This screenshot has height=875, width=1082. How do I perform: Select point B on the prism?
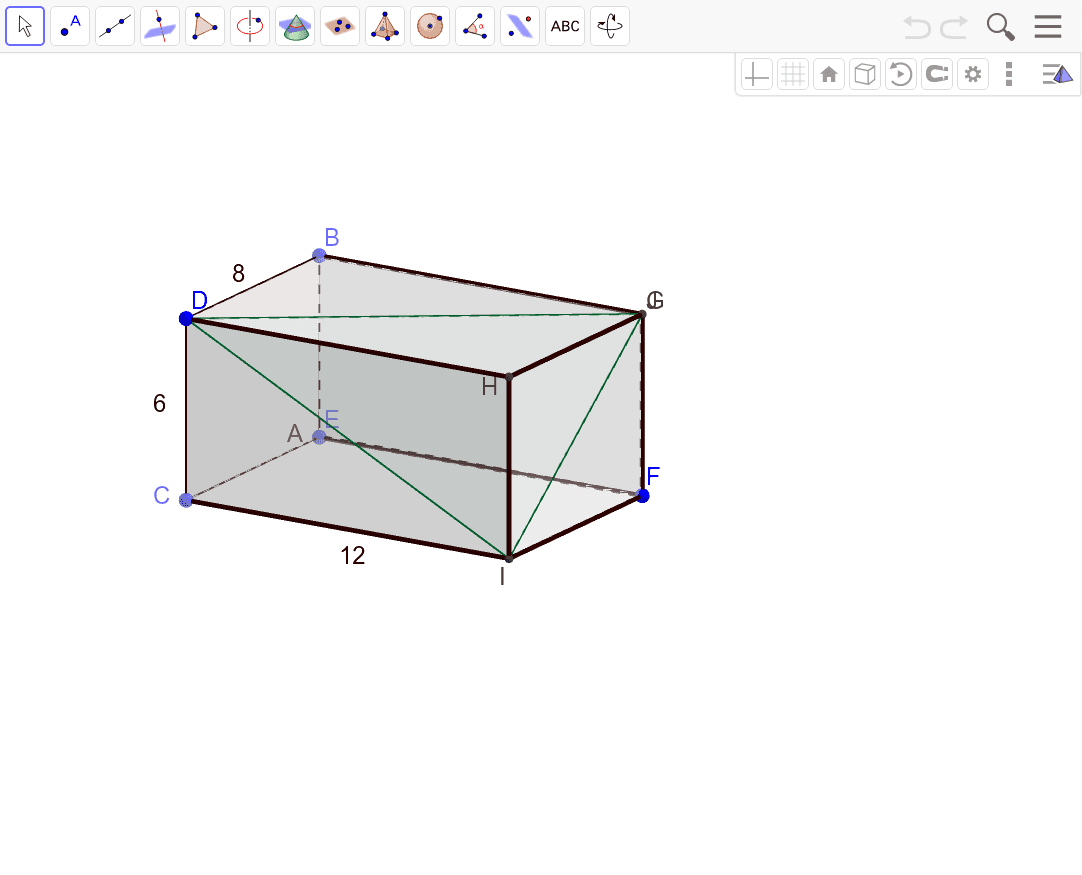319,255
